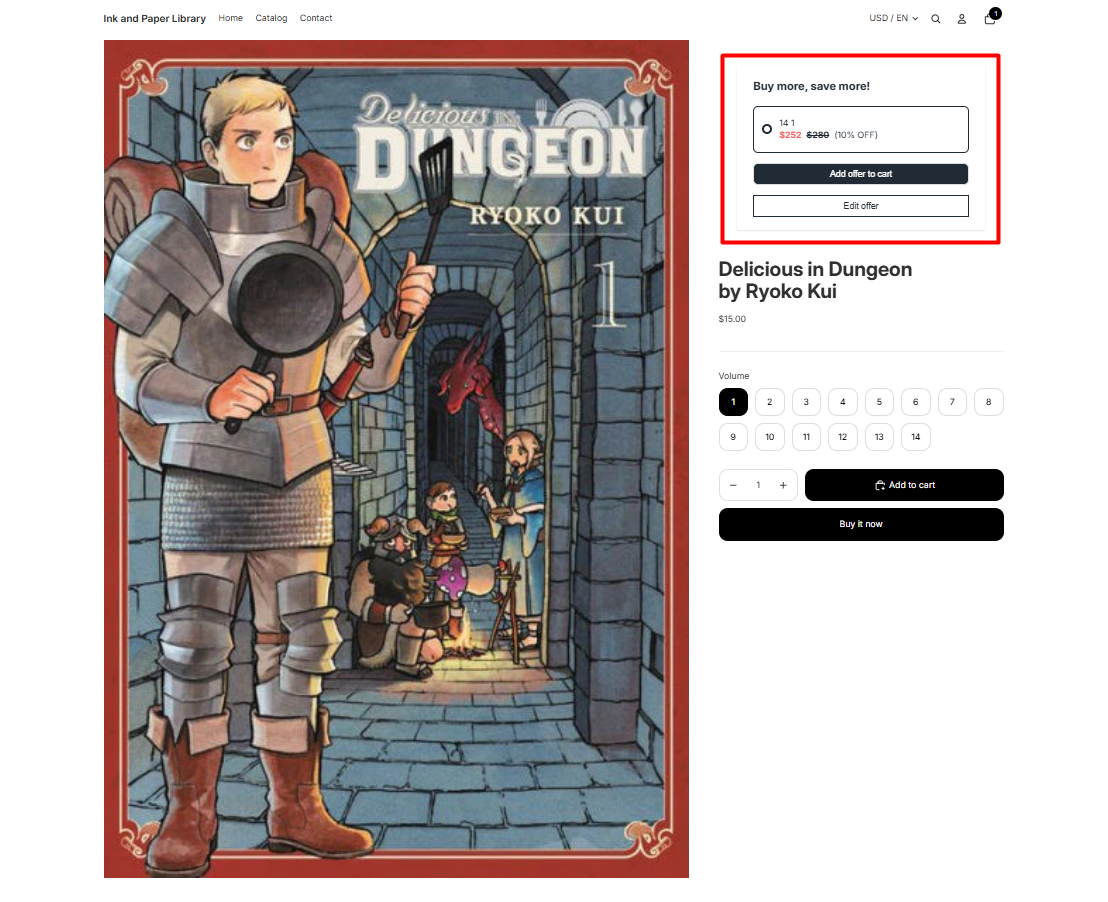The width and height of the screenshot is (1108, 902).
Task: Open the Contact page link
Action: [316, 18]
